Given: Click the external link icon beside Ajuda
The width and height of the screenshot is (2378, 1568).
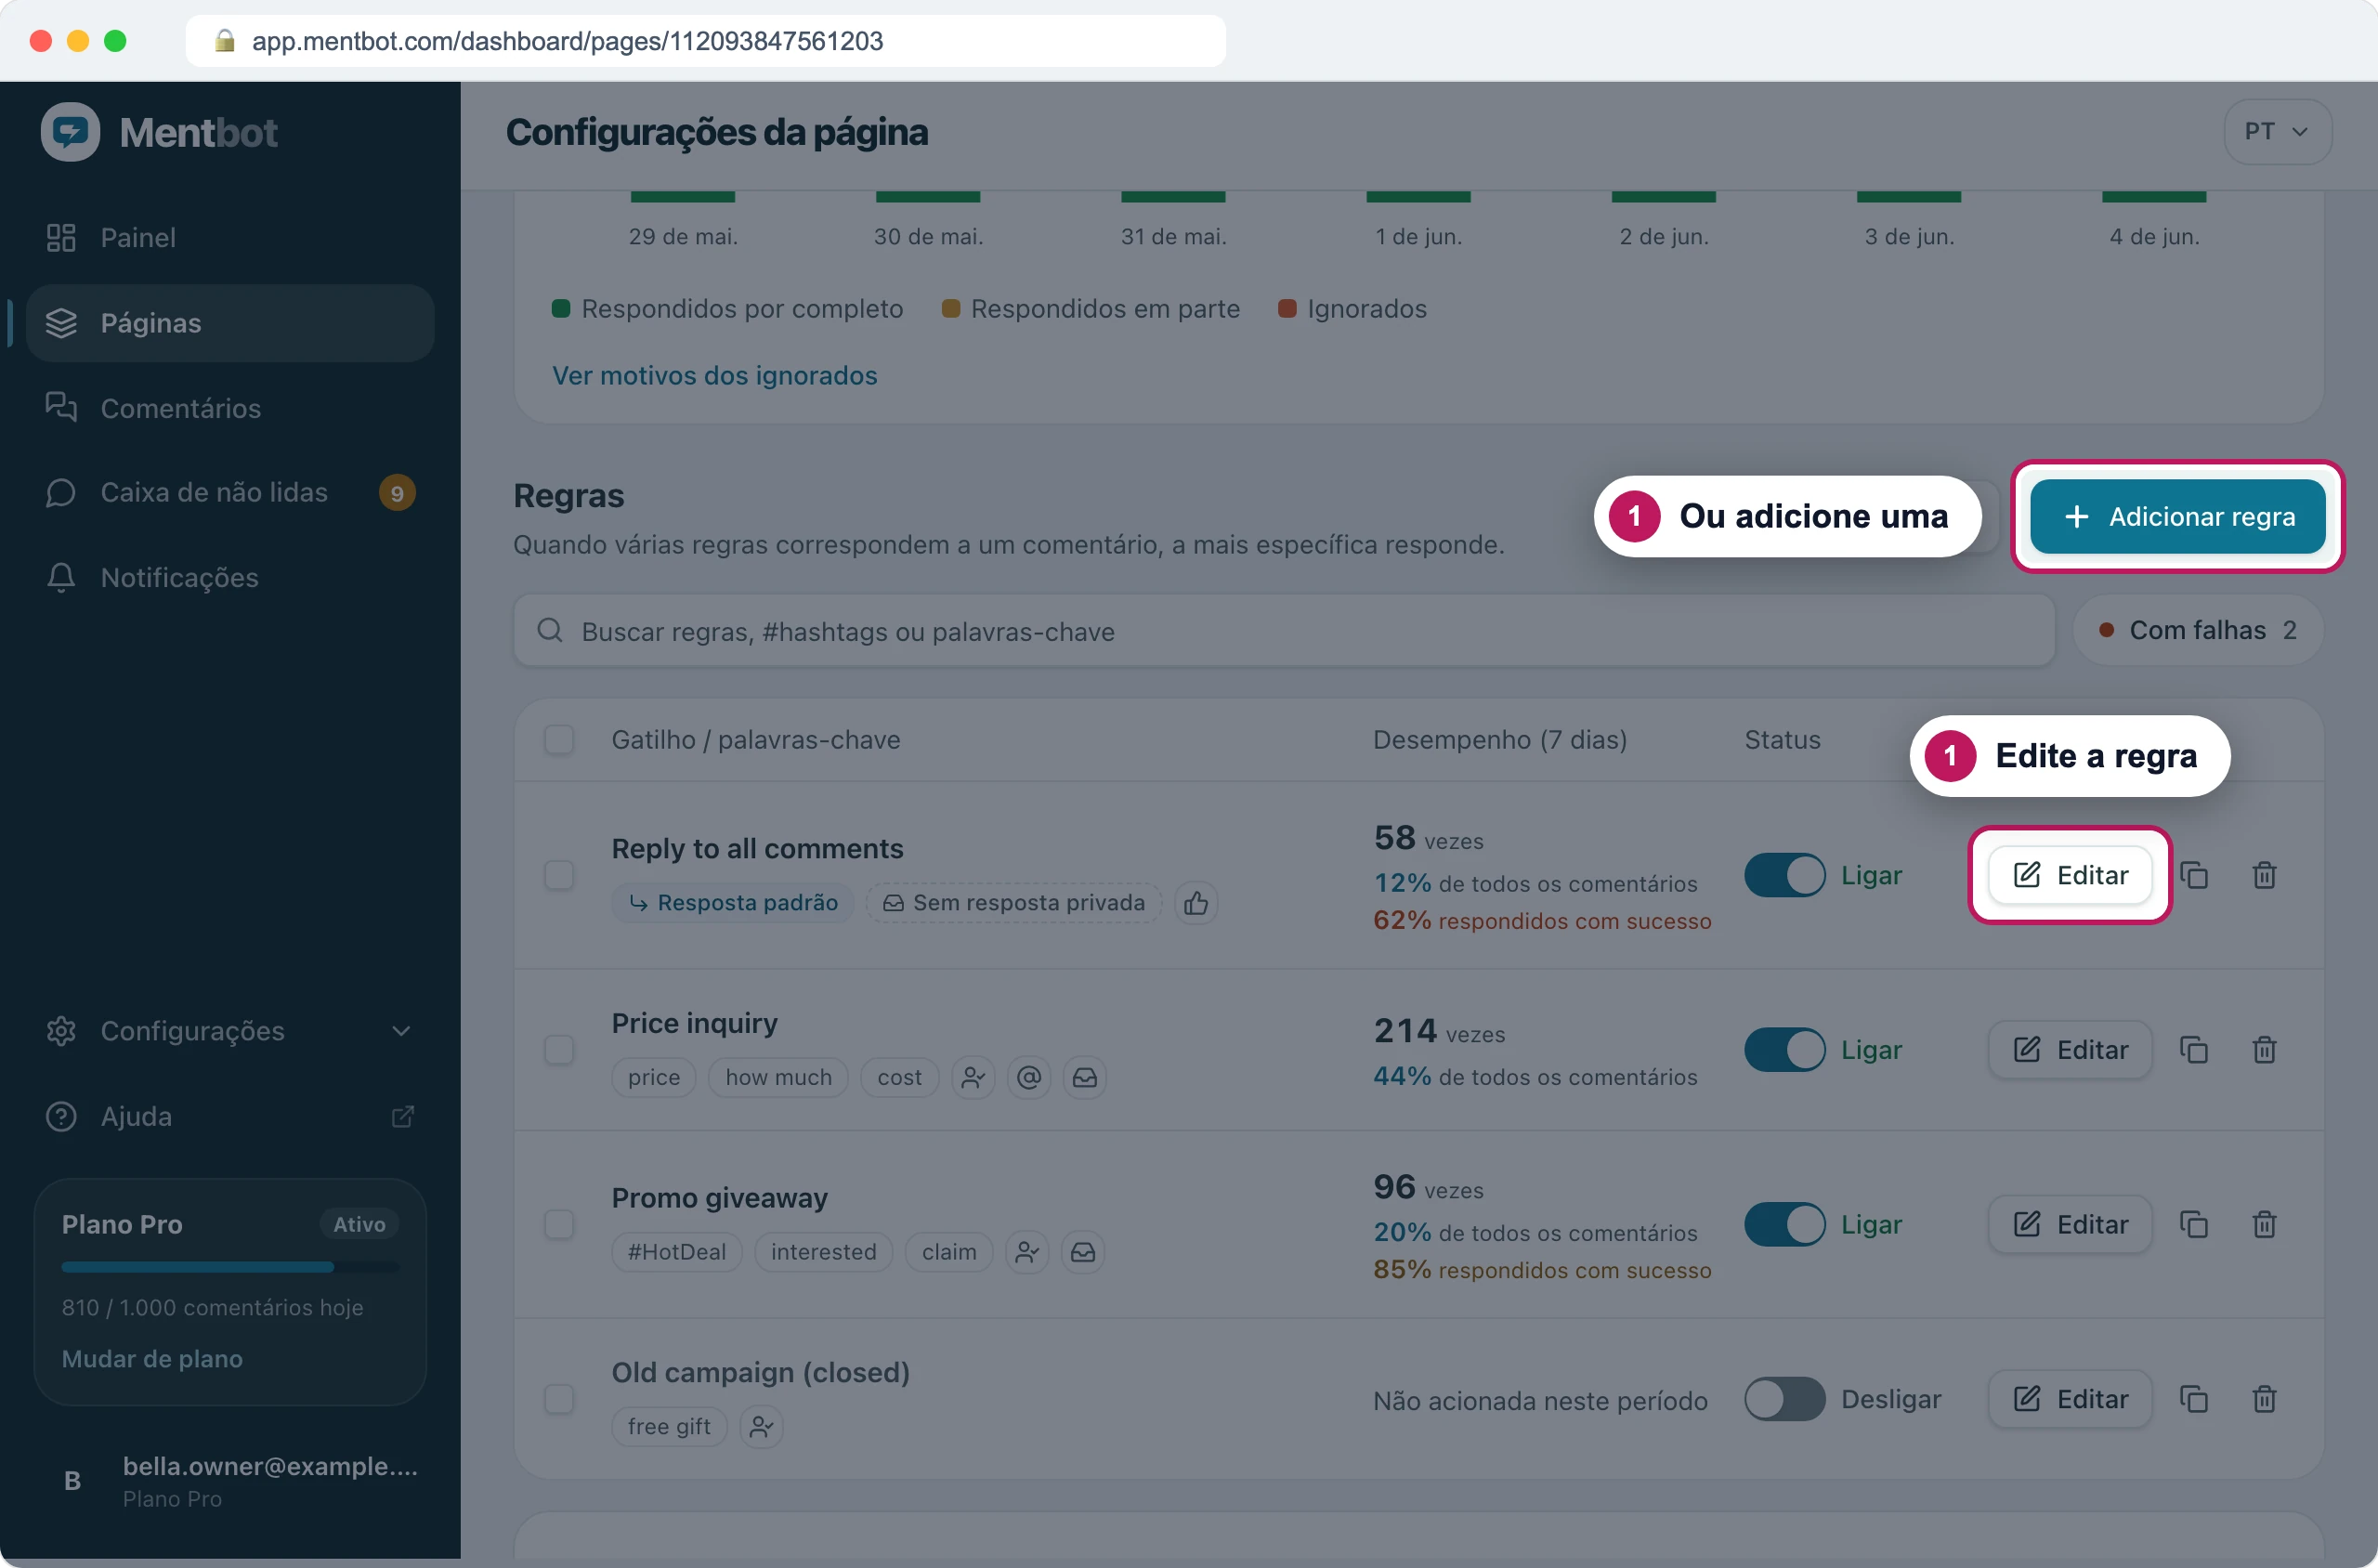Looking at the screenshot, I should click(403, 1116).
